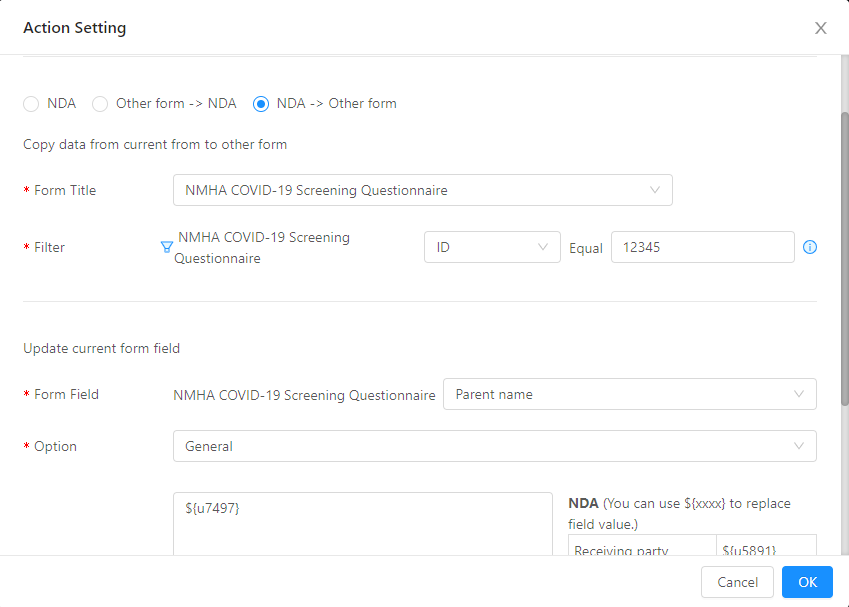
Task: Click the 'Action Setting' dialog title
Action: [75, 28]
